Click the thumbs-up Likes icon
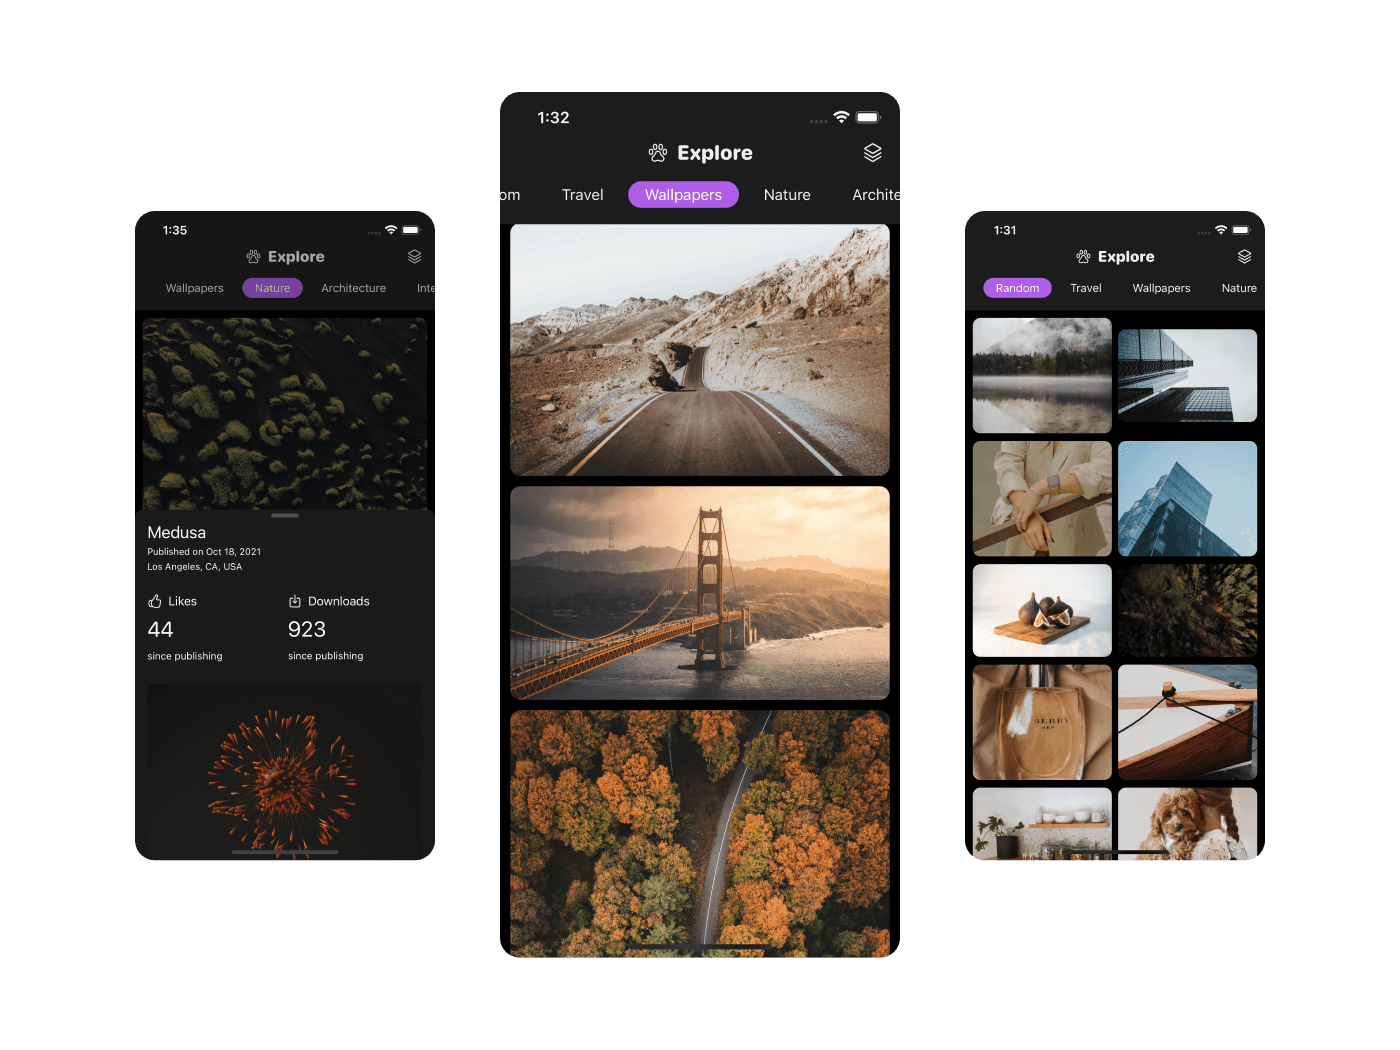Image resolution: width=1400 pixels, height=1050 pixels. coord(155,601)
